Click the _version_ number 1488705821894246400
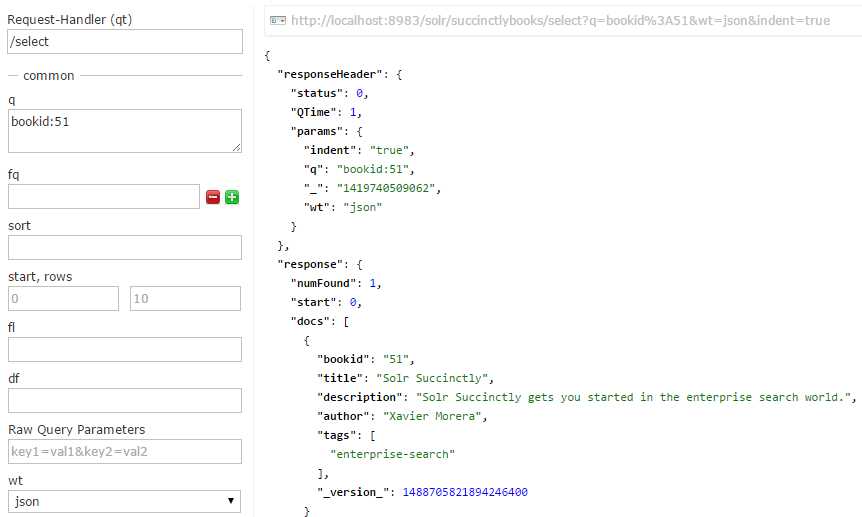 (x=465, y=492)
